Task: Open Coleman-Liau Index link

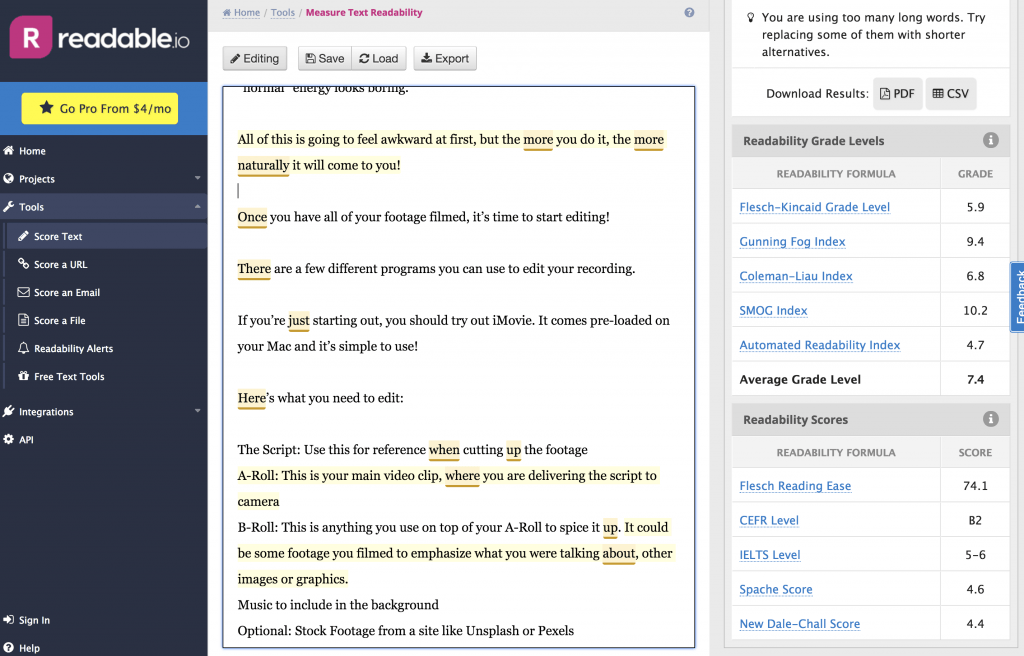Action: click(795, 276)
